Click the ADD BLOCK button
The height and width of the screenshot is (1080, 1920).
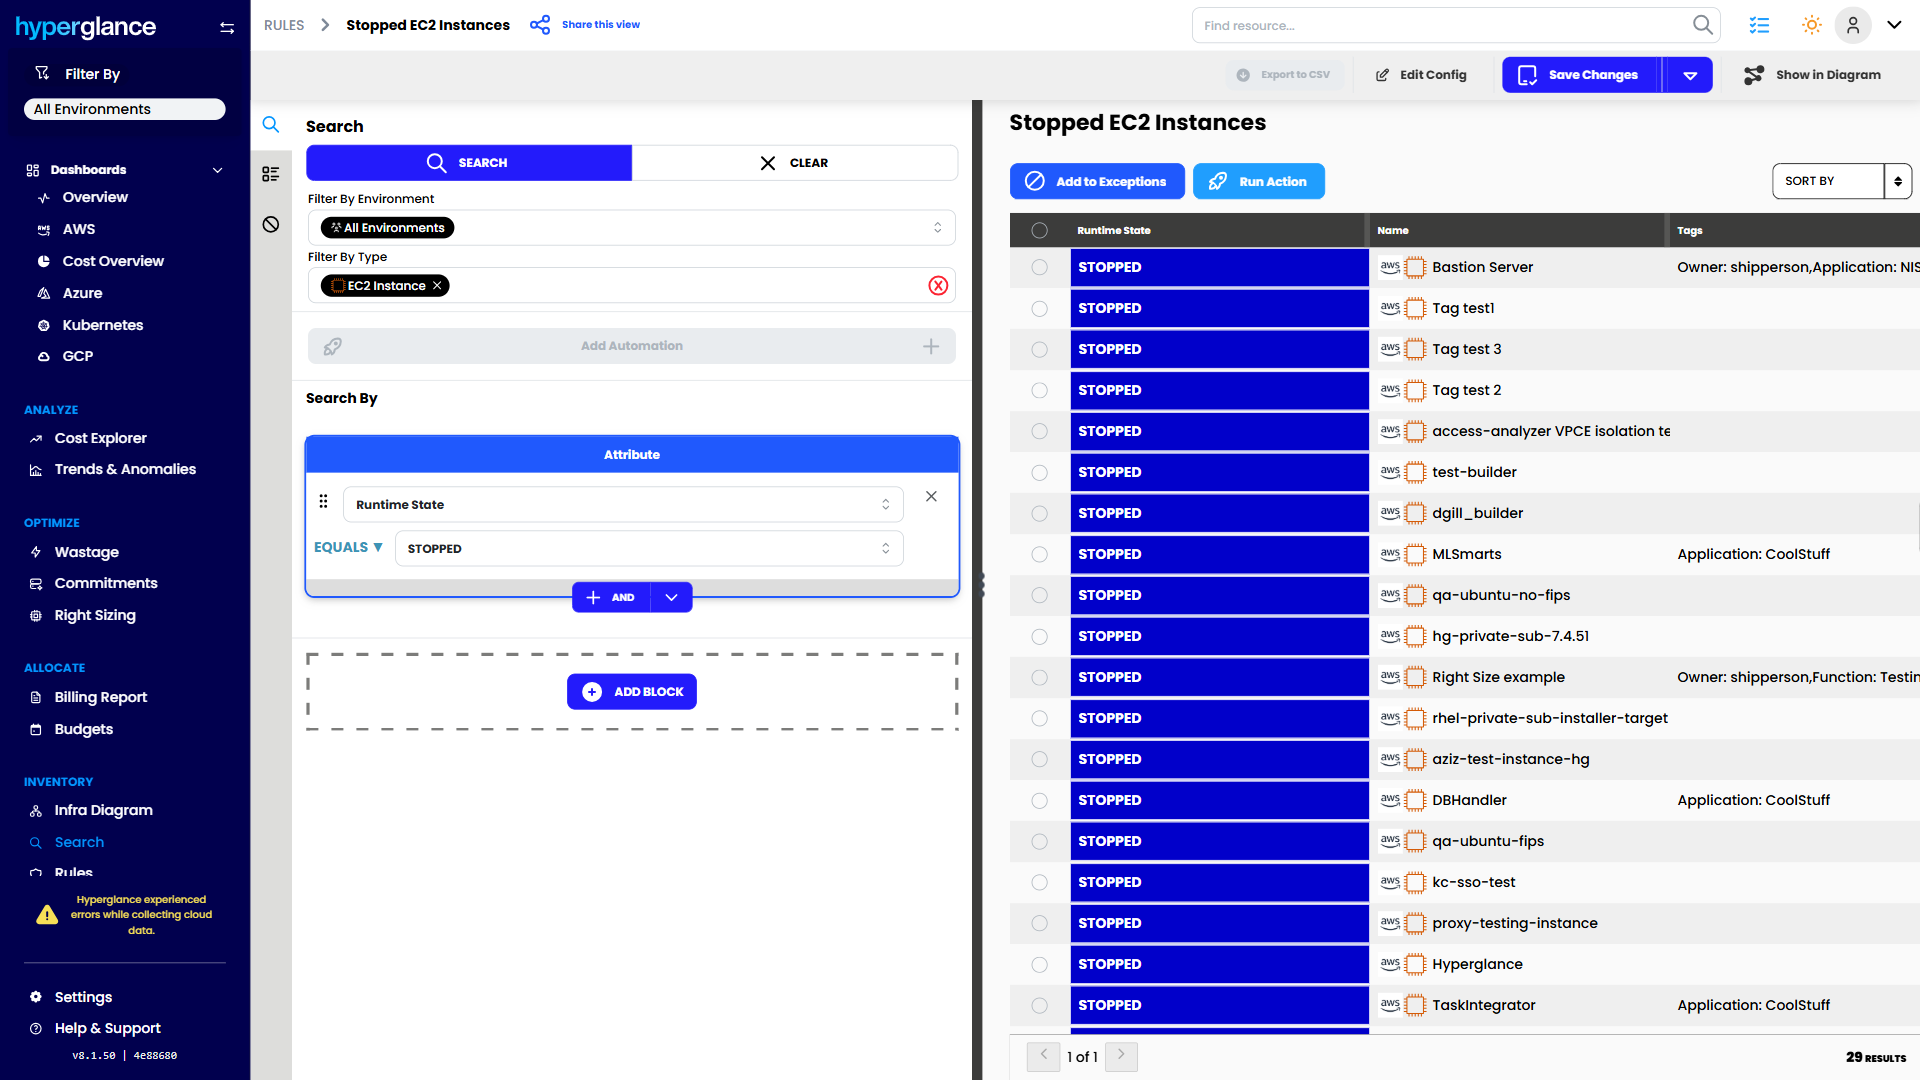tap(632, 692)
